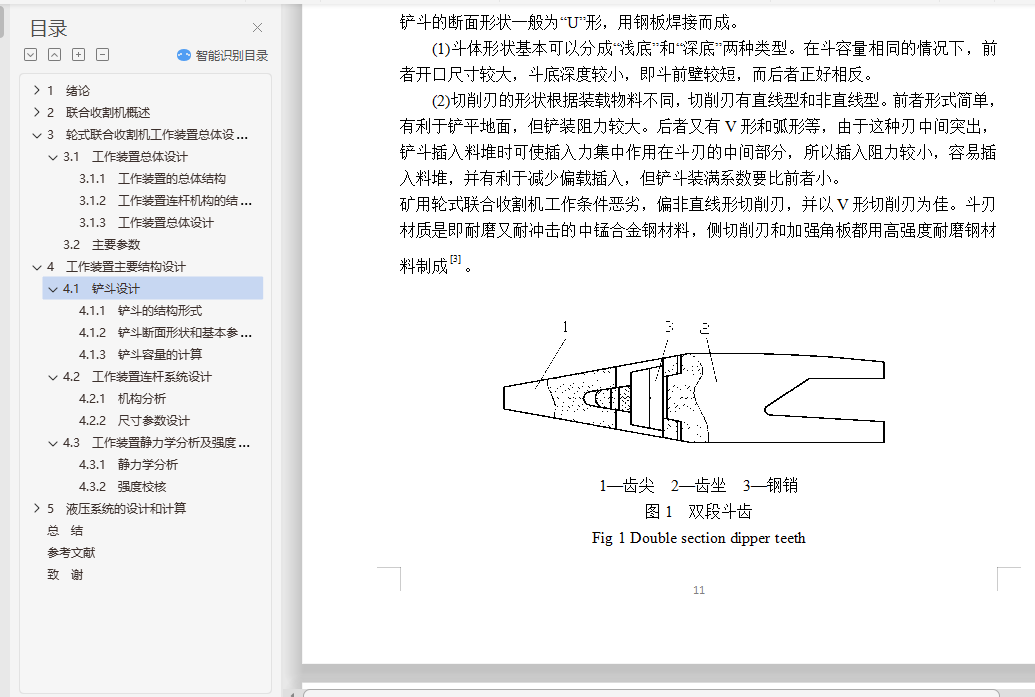Go to 4.2.1 机构分析
Screen dimensions: 1035x697
[x=122, y=399]
